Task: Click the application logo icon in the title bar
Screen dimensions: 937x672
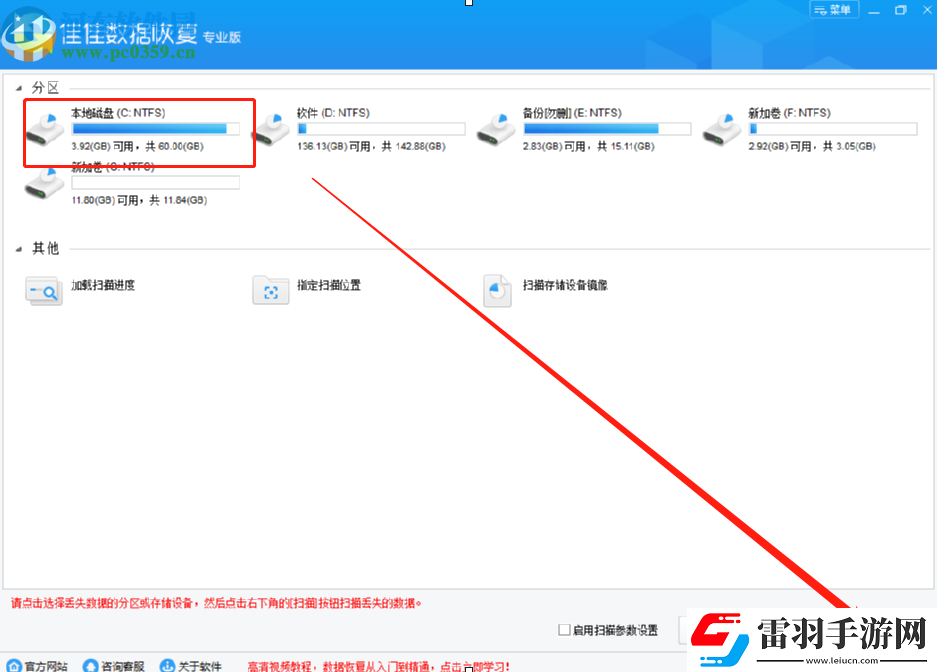Action: pos(27,35)
